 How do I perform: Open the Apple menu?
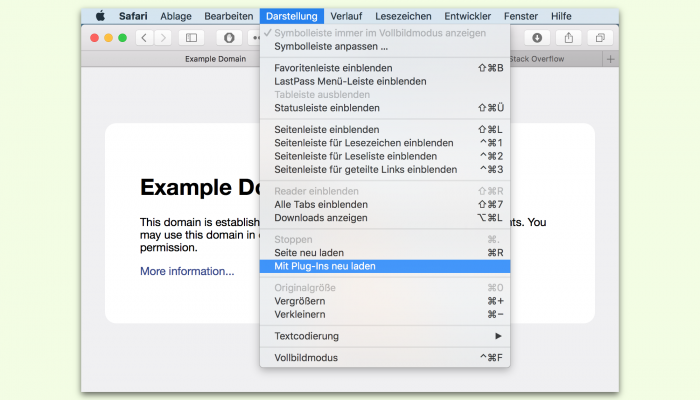pyautogui.click(x=100, y=16)
